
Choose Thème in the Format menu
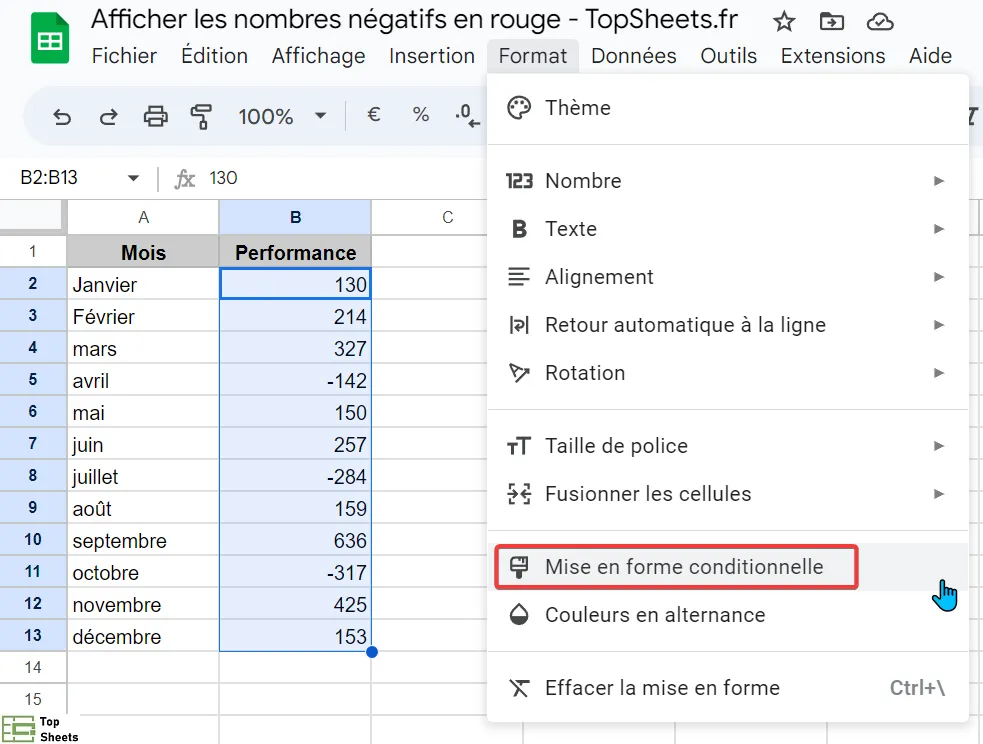click(x=728, y=108)
